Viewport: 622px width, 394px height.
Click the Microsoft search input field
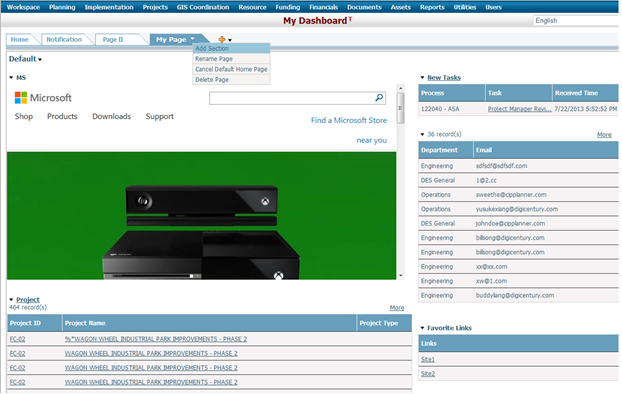click(292, 98)
